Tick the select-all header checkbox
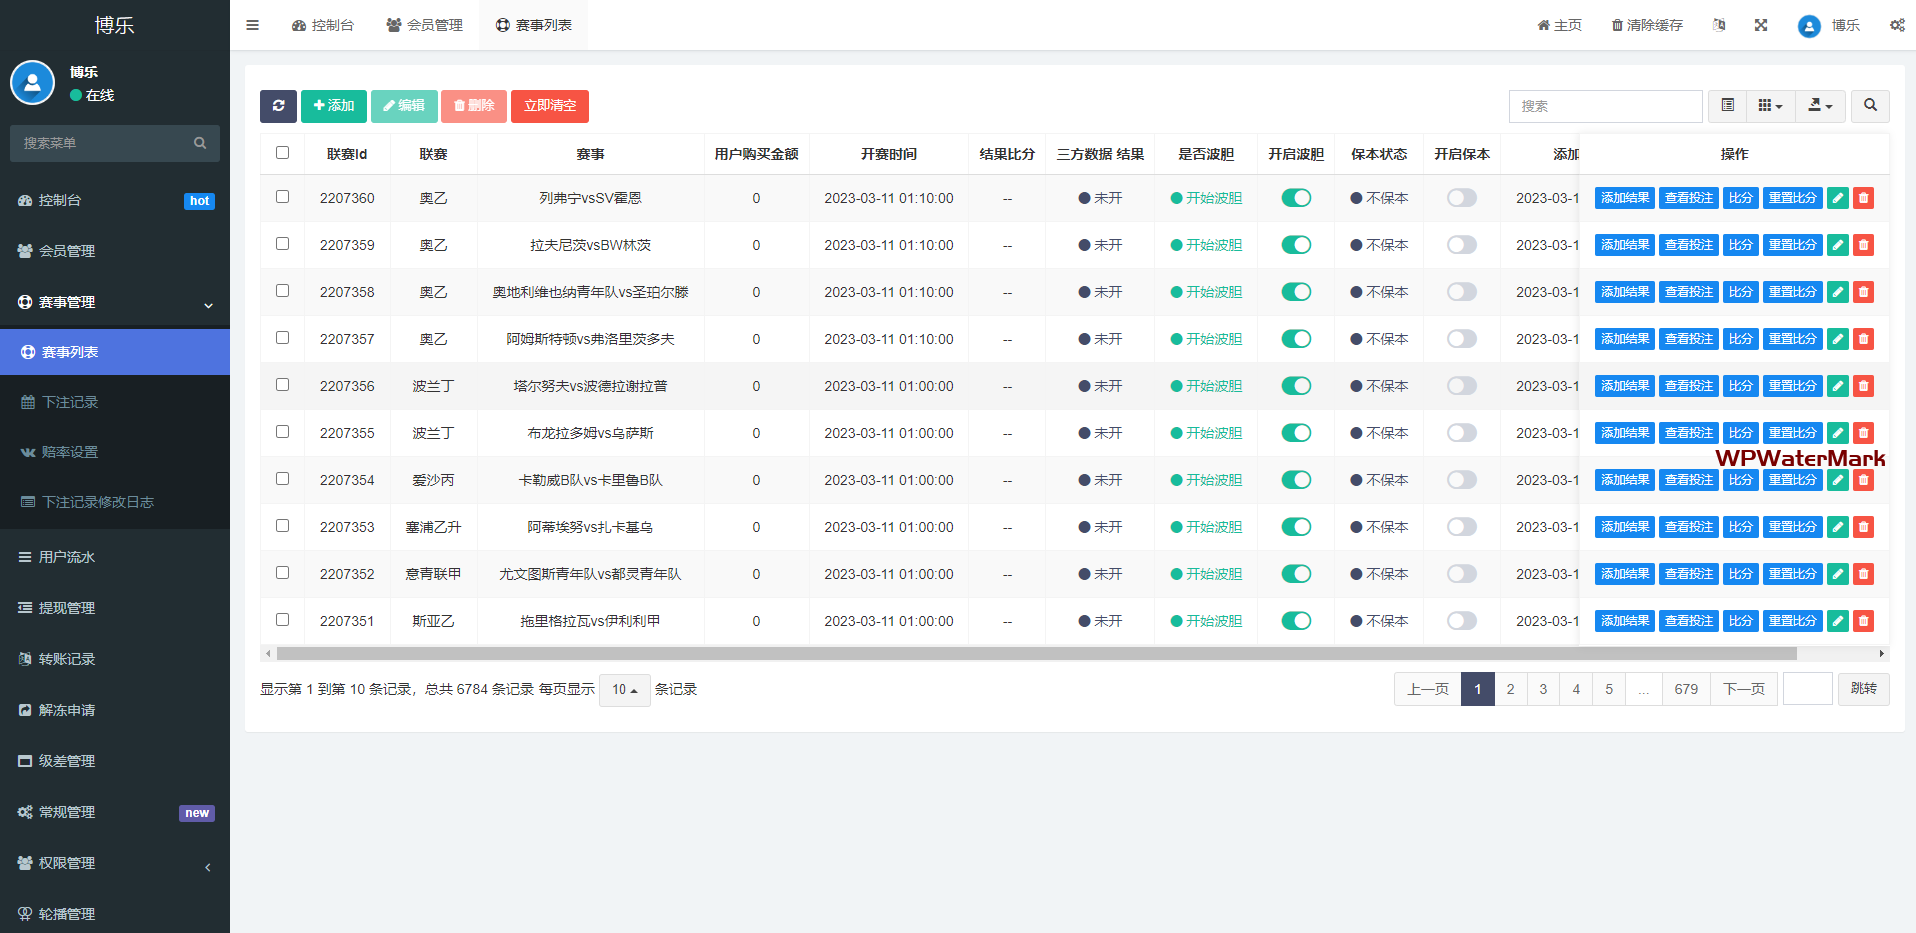The width and height of the screenshot is (1916, 933). pos(282,153)
